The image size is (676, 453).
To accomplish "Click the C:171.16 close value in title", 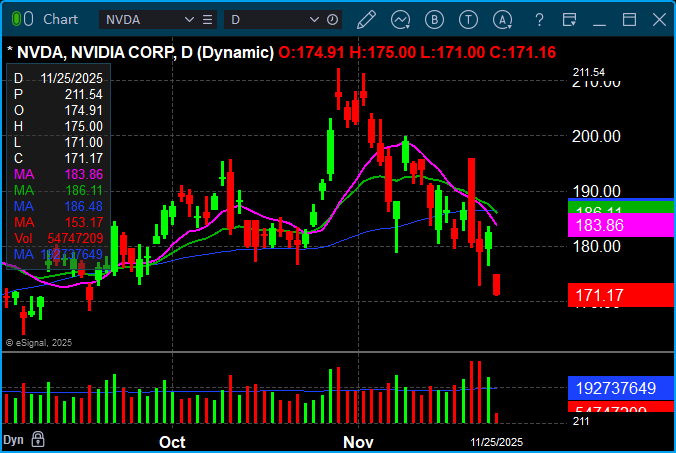I will tap(523, 53).
